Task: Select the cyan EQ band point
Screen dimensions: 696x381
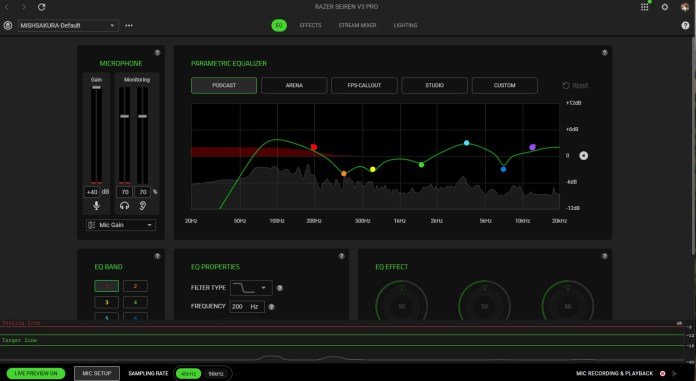Action: point(467,143)
